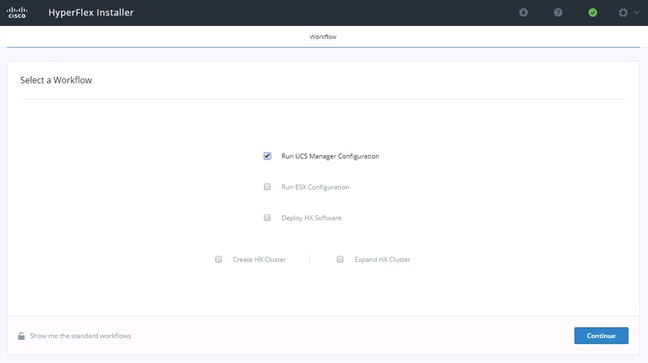
Task: Open the help question mark icon
Action: [558, 12]
